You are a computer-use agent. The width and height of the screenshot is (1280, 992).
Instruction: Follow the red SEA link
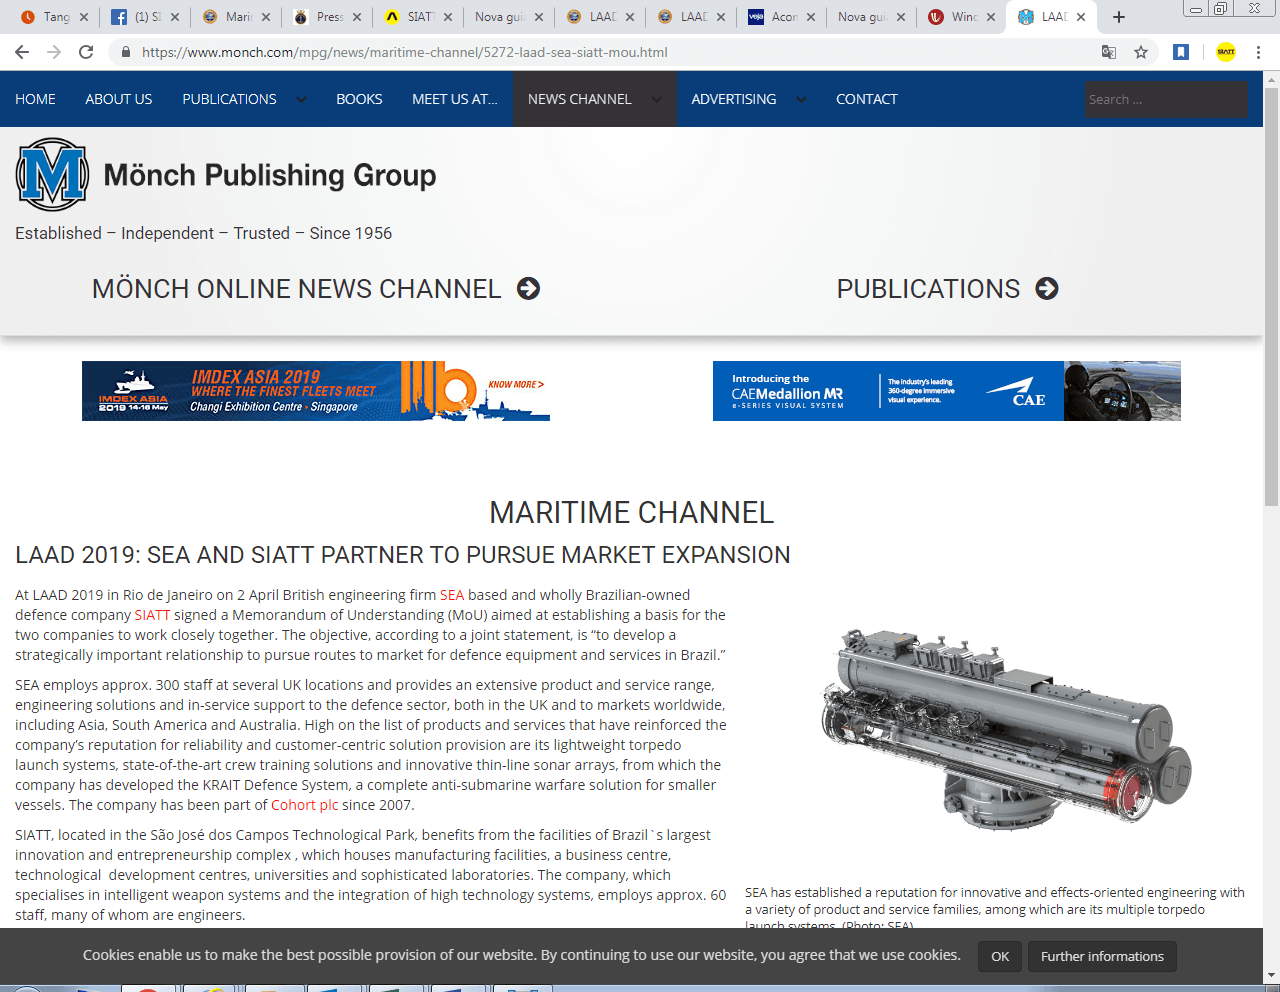point(452,595)
